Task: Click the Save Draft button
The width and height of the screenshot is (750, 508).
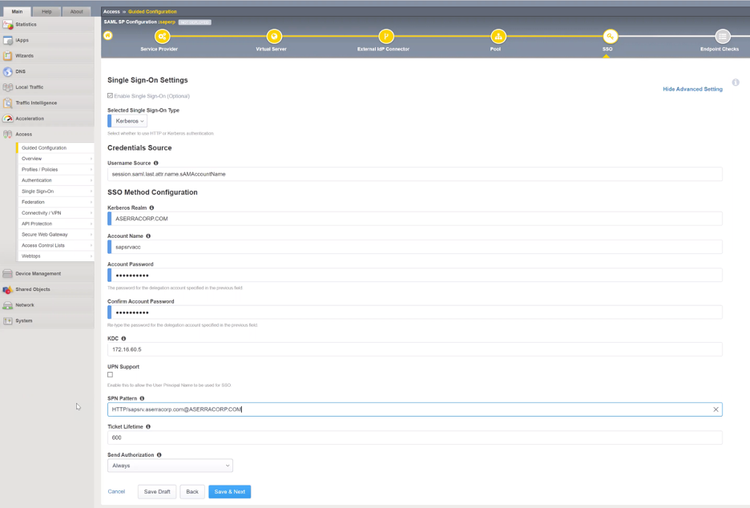Action: tap(157, 492)
